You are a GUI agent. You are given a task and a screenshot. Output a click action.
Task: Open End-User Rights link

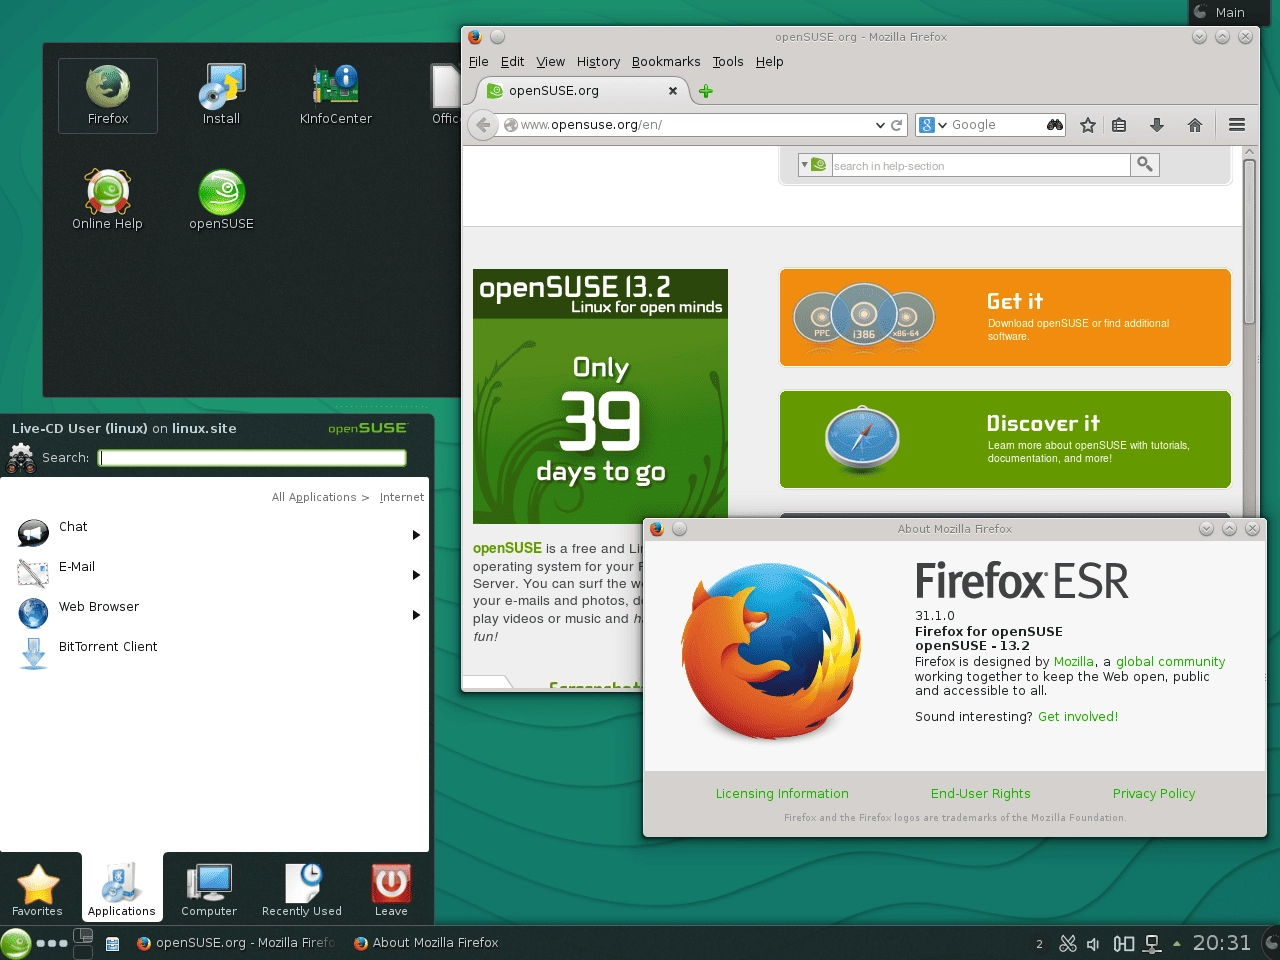click(981, 794)
